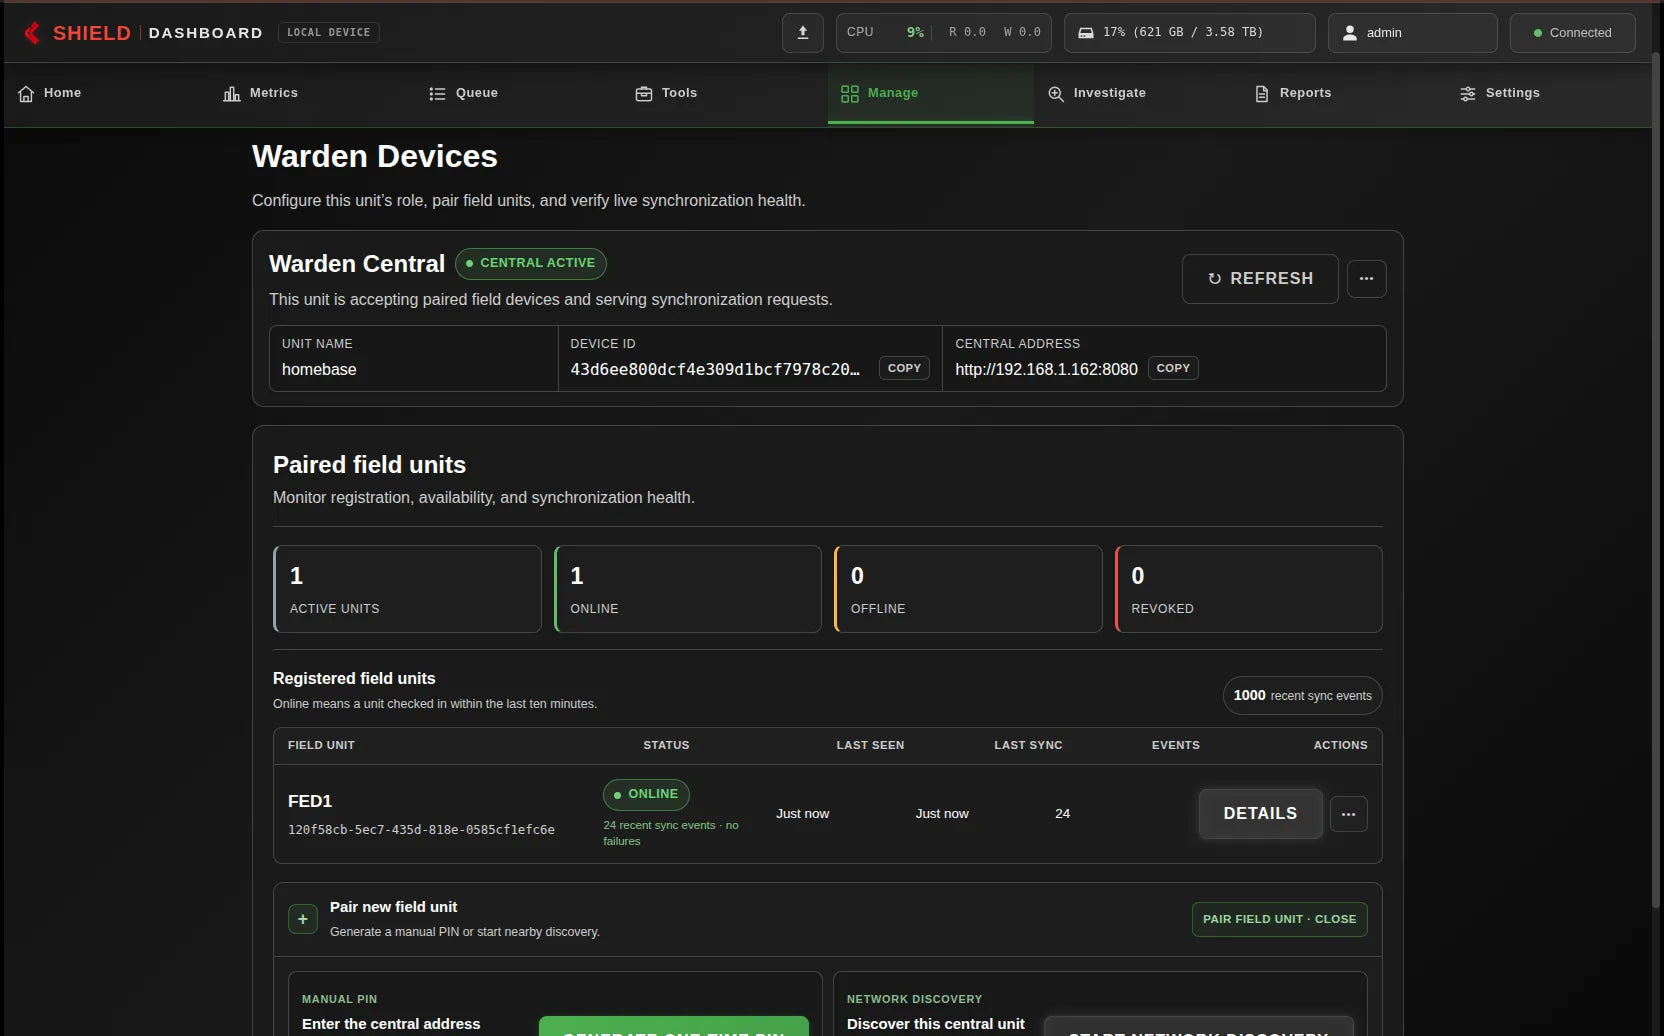The height and width of the screenshot is (1036, 1664).
Task: Click the Status column header
Action: (x=666, y=746)
